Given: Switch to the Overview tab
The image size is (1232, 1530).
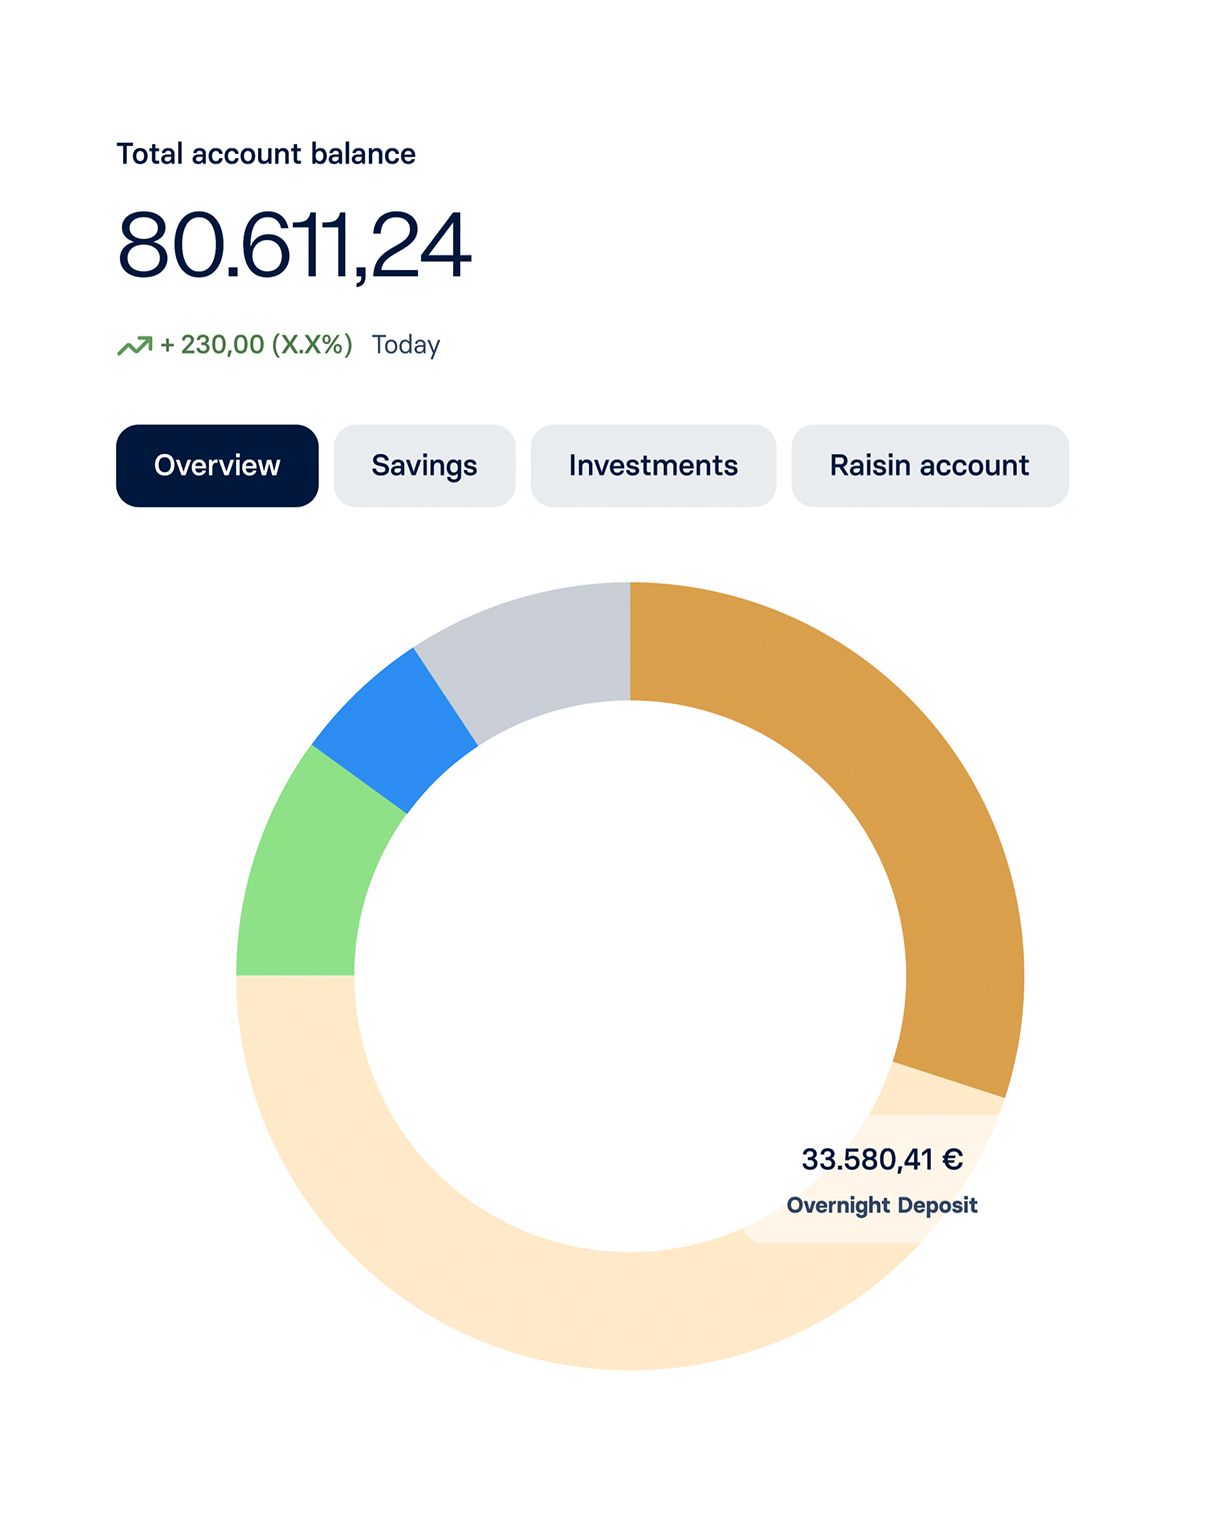Looking at the screenshot, I should [217, 466].
